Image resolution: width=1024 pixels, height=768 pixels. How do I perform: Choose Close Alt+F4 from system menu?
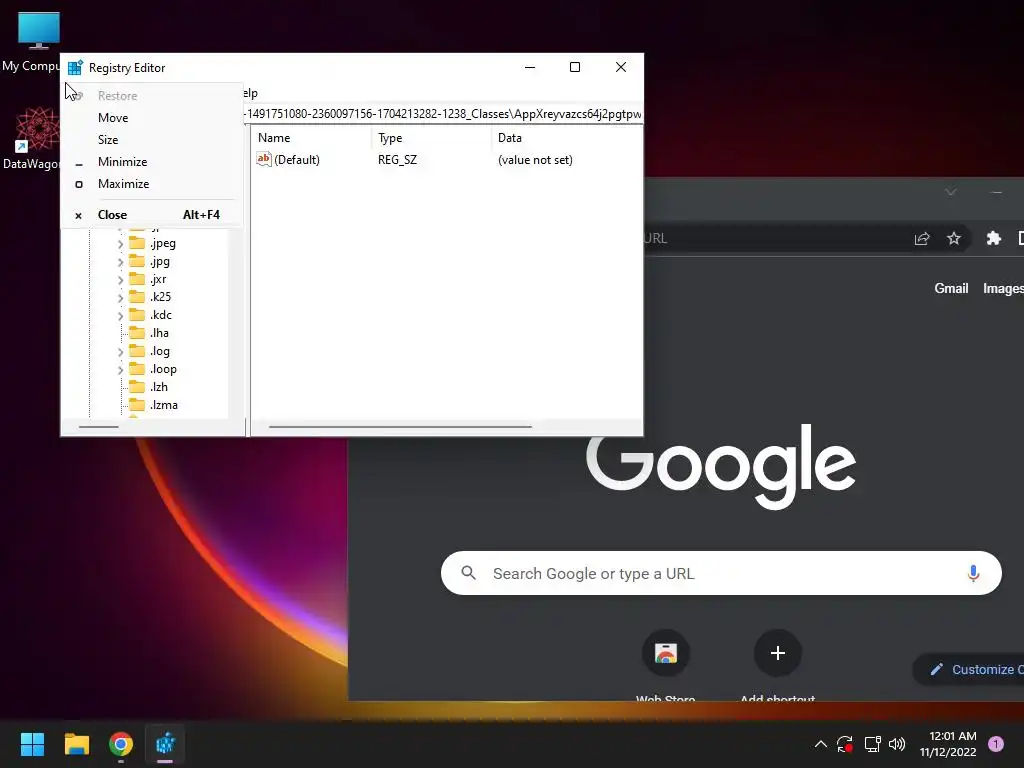(152, 215)
